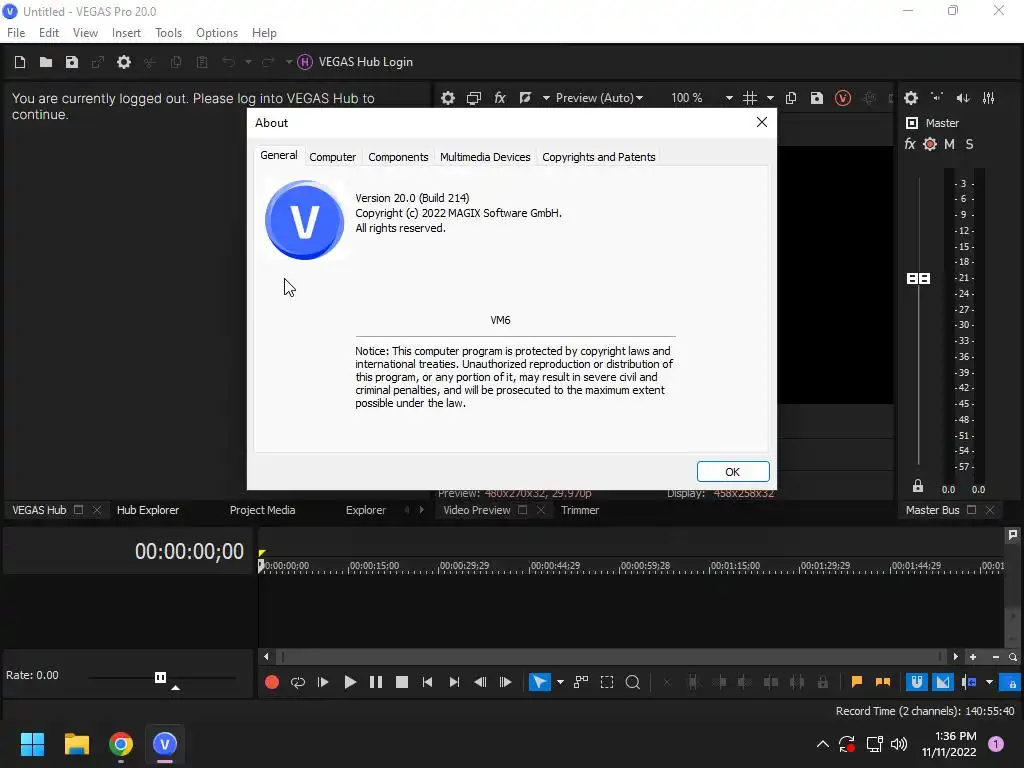This screenshot has height=768, width=1024.
Task: Expand the overlays grid dropdown arrow
Action: tap(771, 98)
